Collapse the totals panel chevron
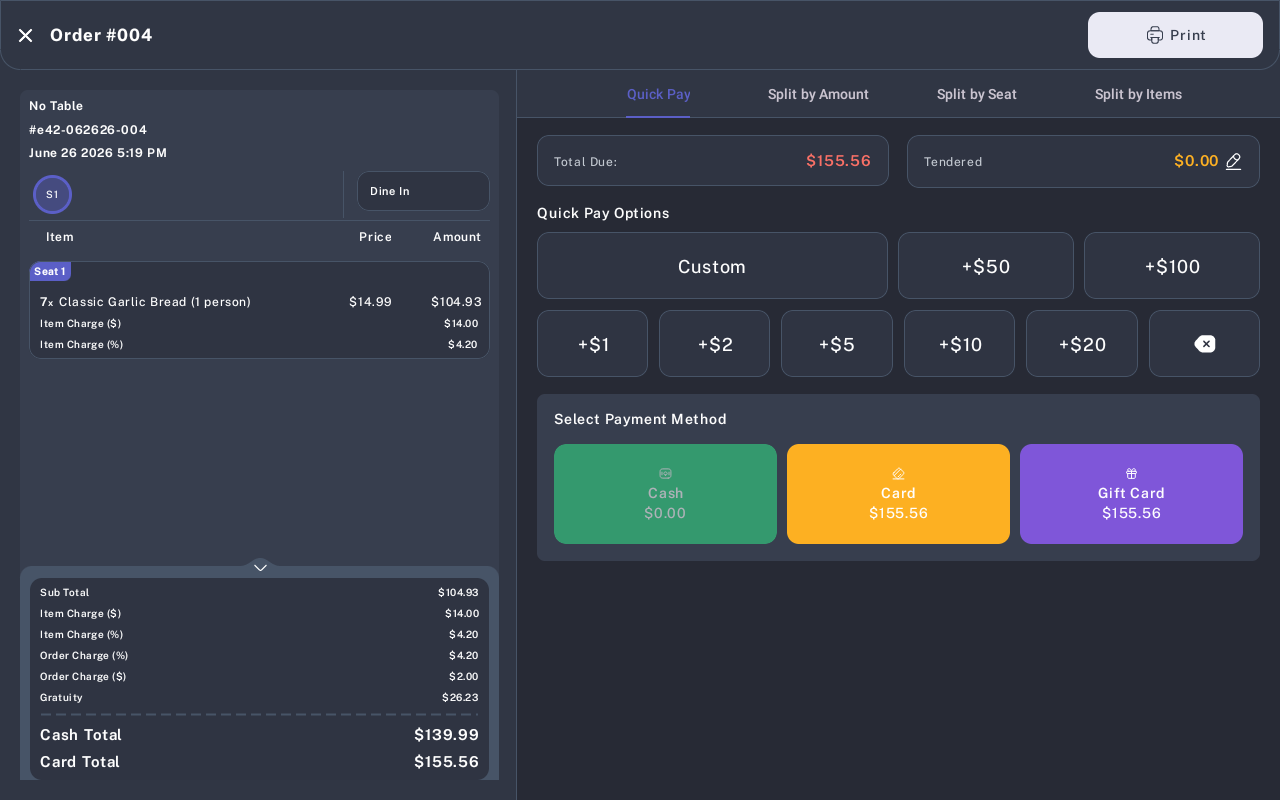This screenshot has height=800, width=1280. pyautogui.click(x=260, y=567)
